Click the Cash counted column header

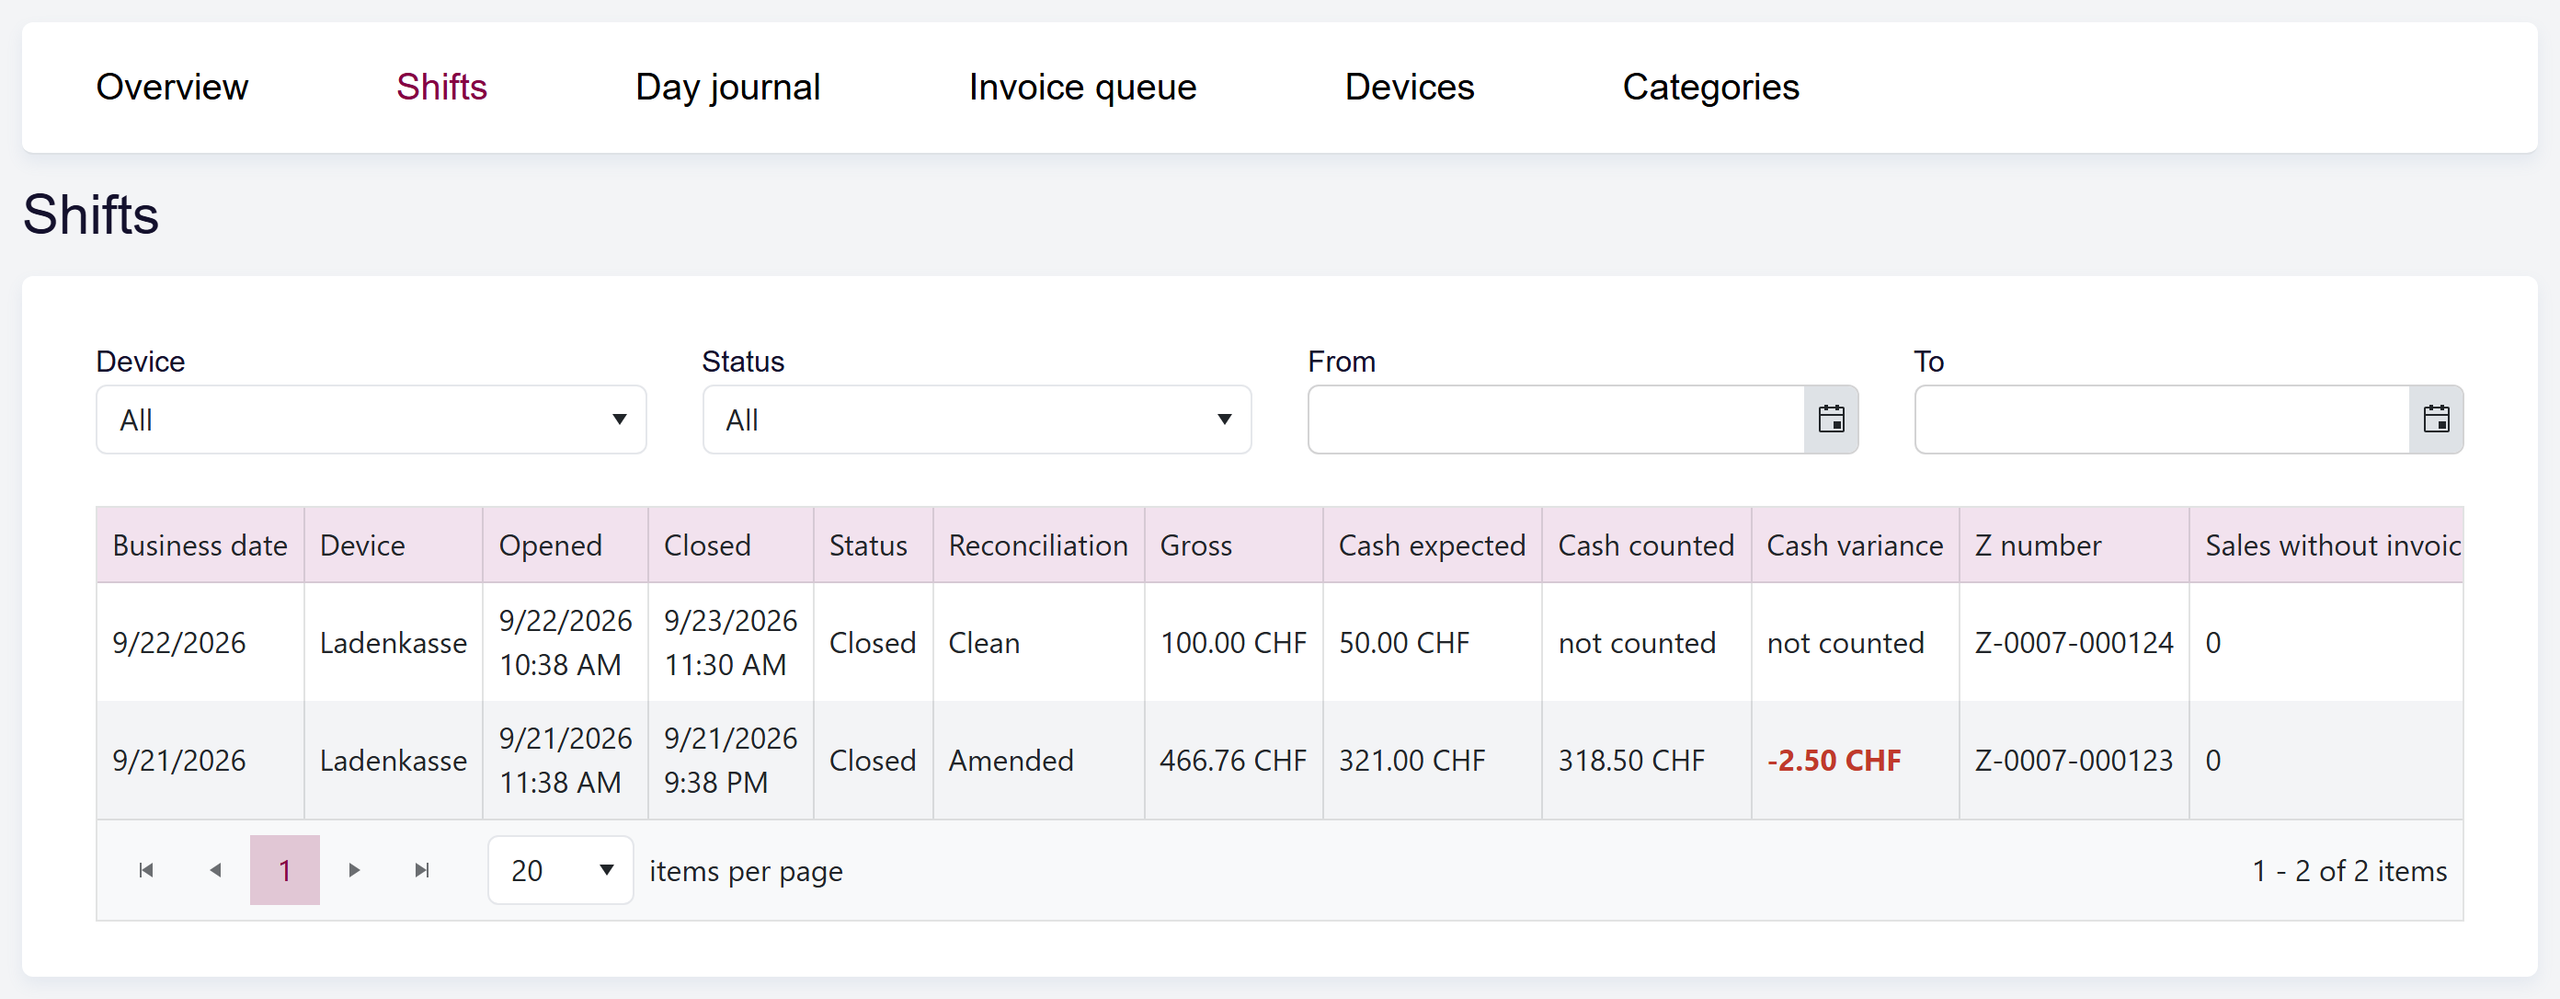(1646, 545)
